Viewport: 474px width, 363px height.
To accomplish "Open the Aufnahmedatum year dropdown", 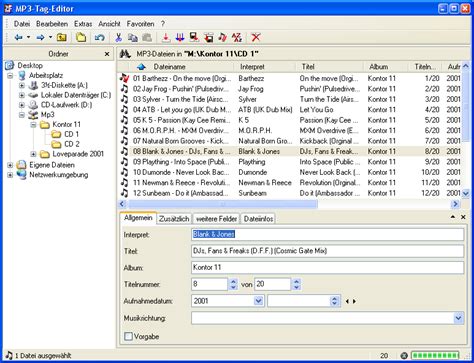I will 258,301.
